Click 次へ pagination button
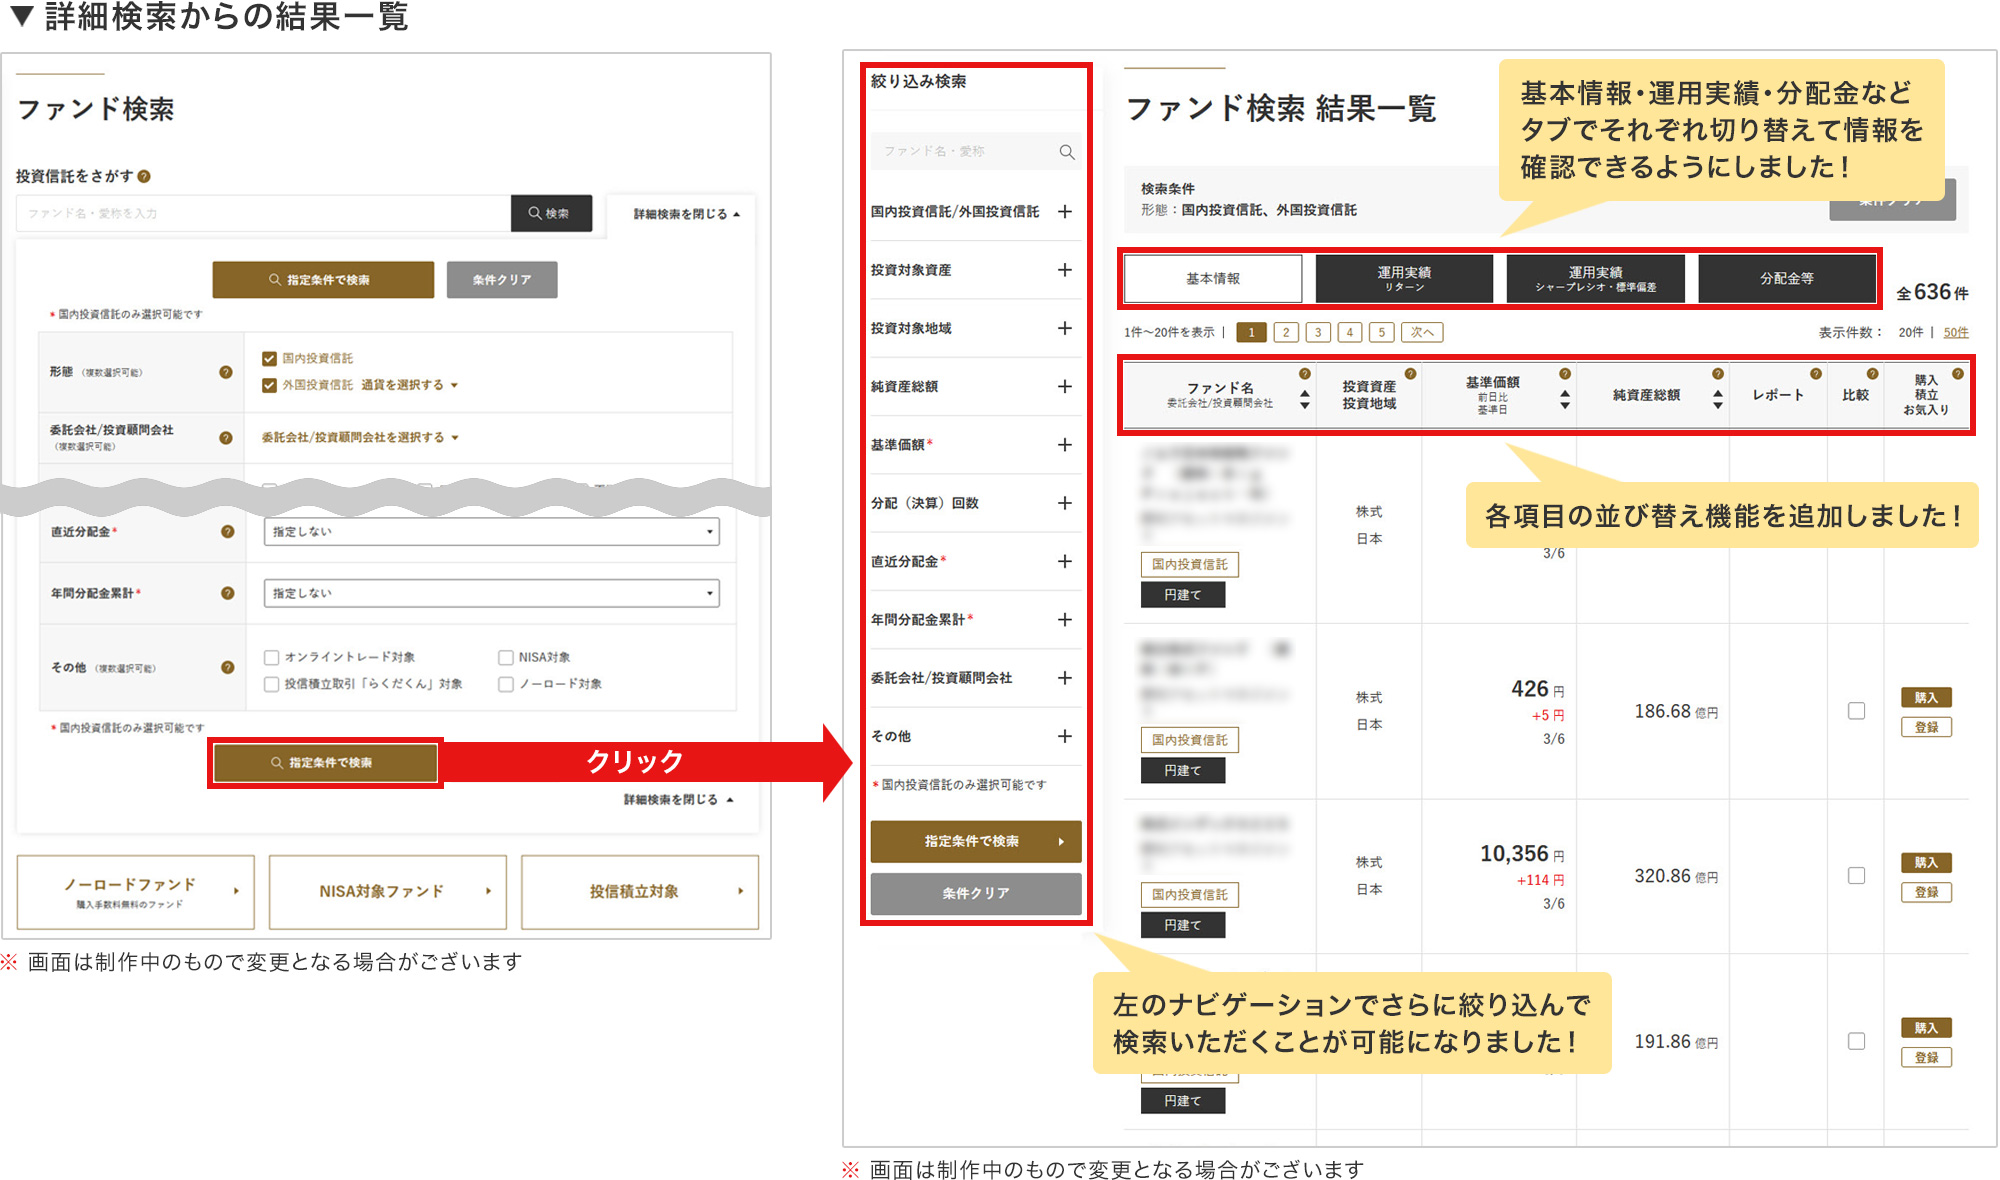The image size is (2000, 1180). (1422, 332)
